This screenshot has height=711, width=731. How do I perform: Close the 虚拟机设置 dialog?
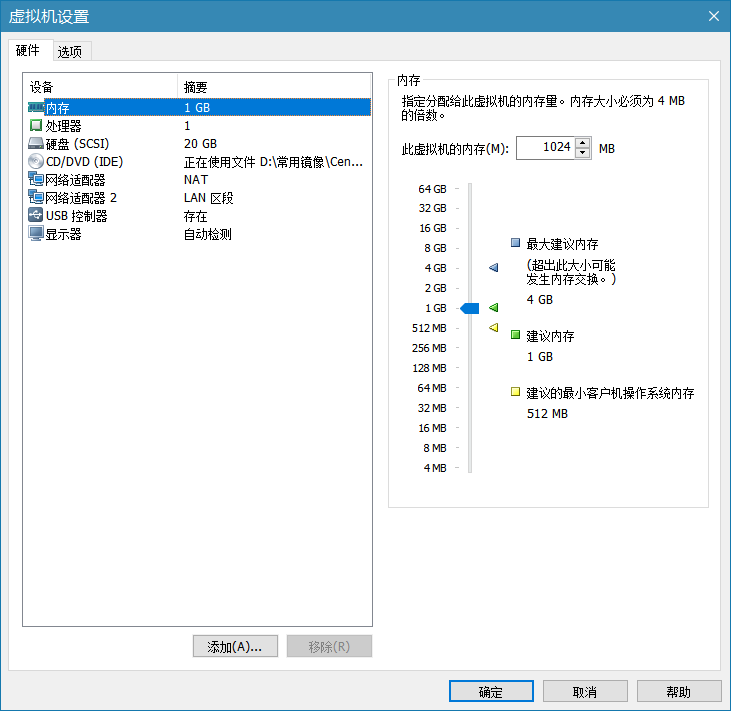(x=714, y=16)
